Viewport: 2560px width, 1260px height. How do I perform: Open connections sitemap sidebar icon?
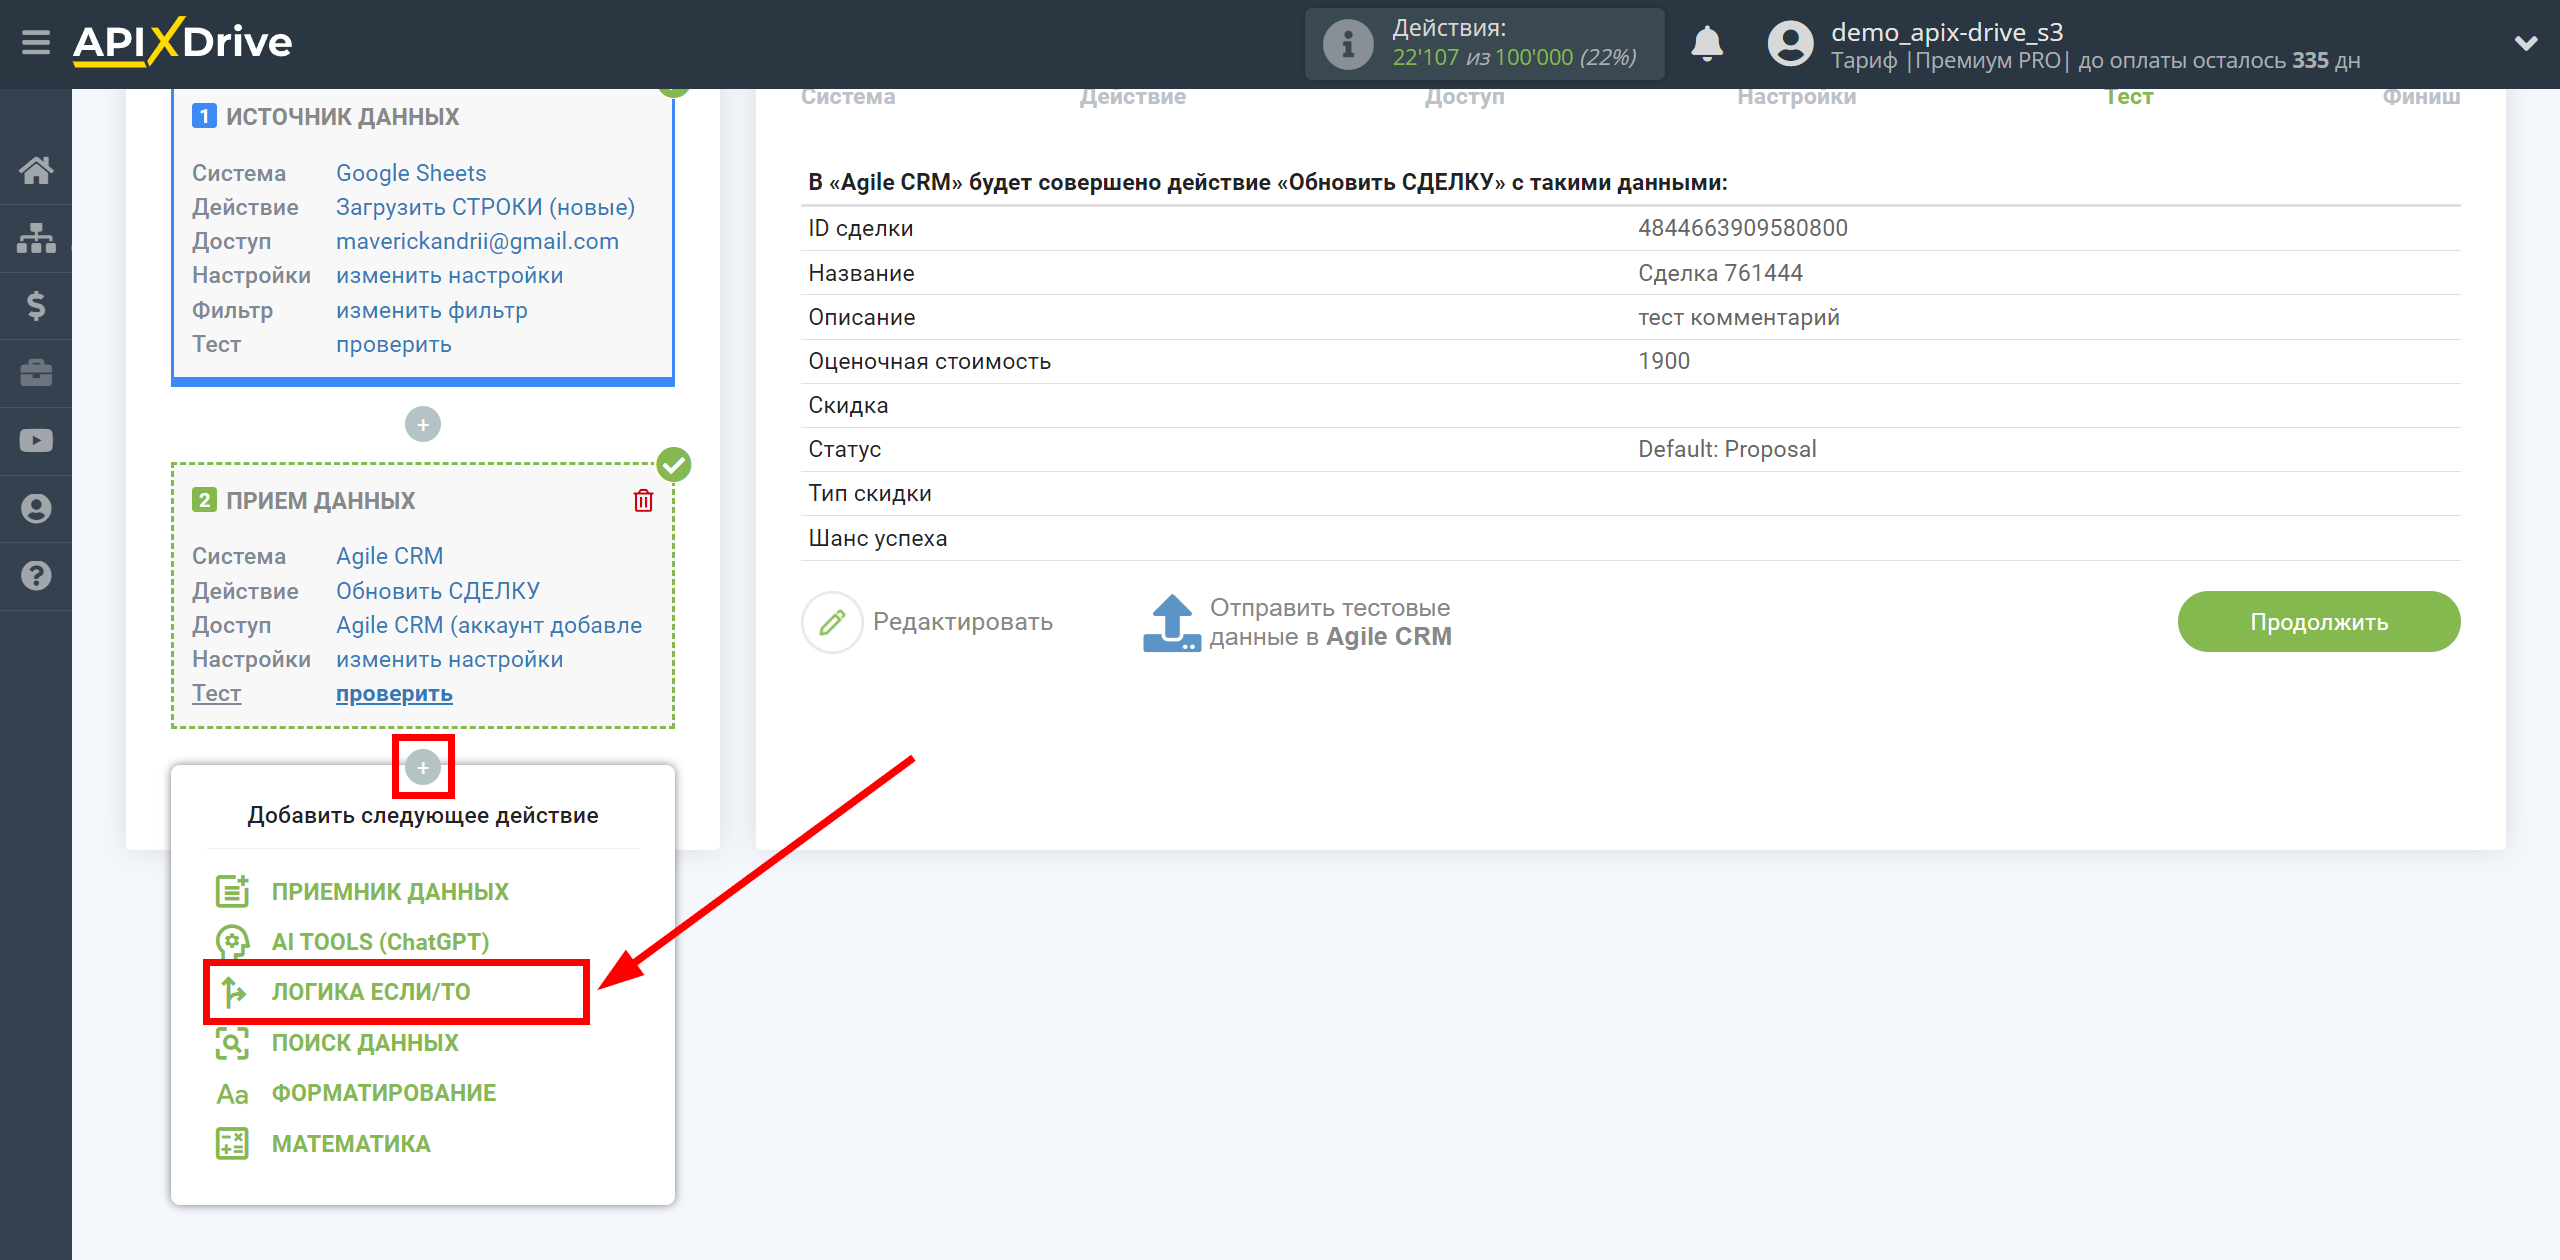tap(36, 238)
